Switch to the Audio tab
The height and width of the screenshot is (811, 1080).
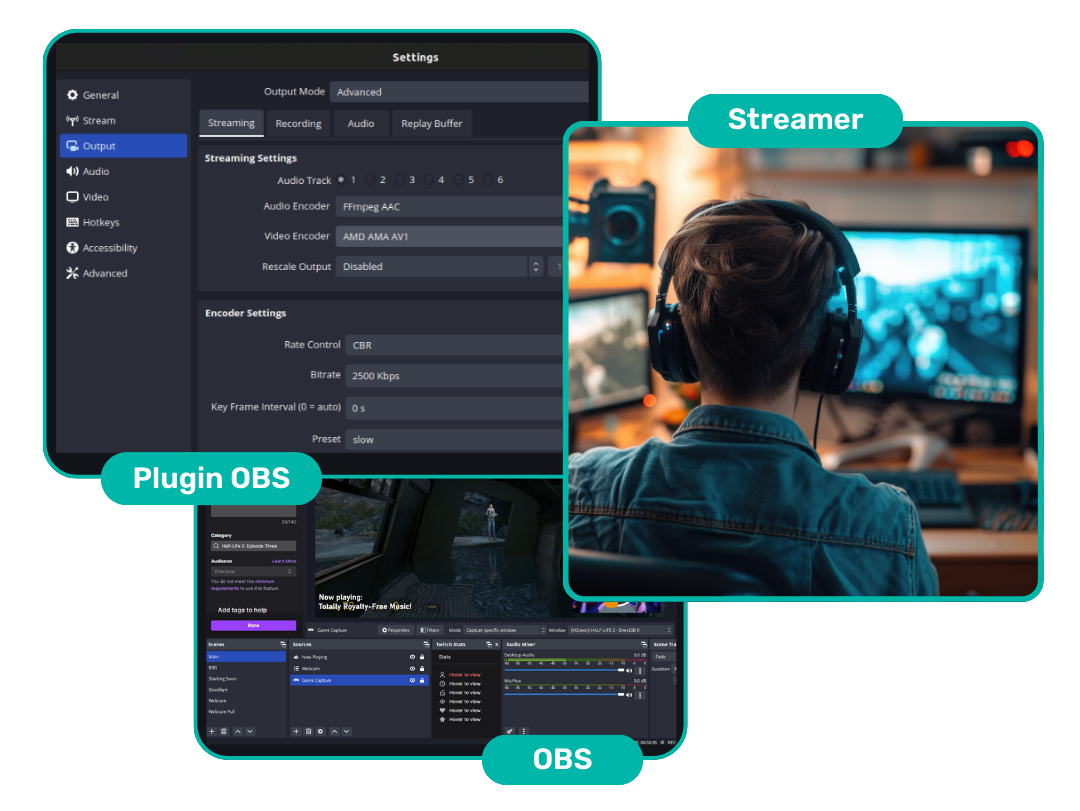(361, 123)
